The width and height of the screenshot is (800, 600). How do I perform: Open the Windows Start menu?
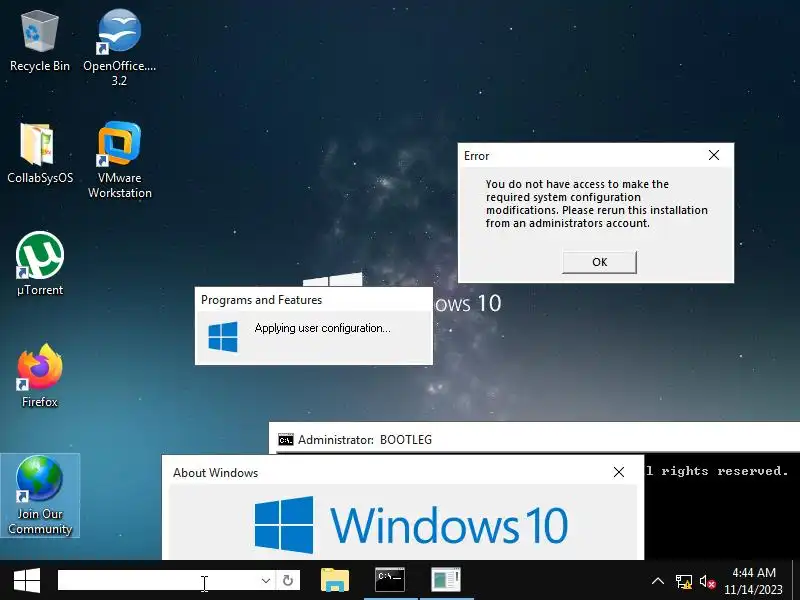pos(27,581)
